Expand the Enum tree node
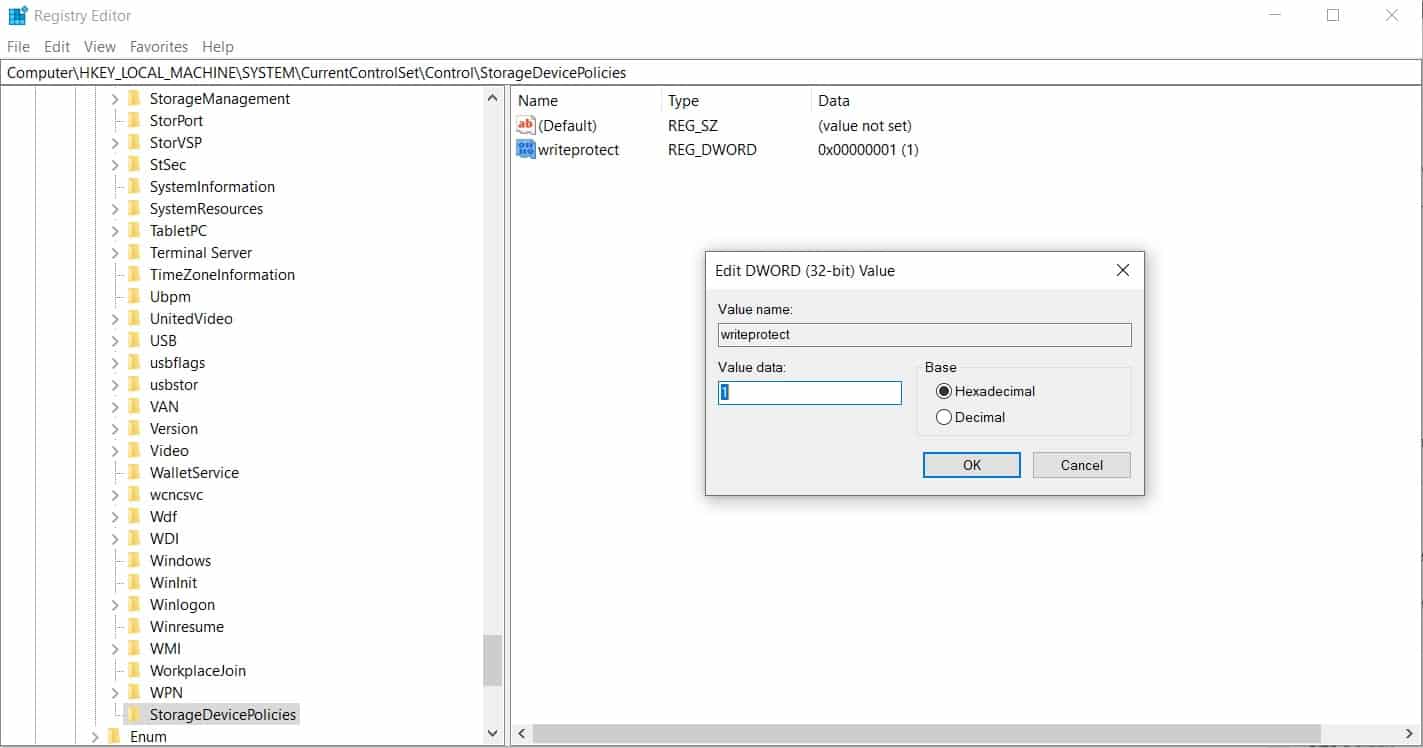The height and width of the screenshot is (748, 1423). pyautogui.click(x=95, y=736)
